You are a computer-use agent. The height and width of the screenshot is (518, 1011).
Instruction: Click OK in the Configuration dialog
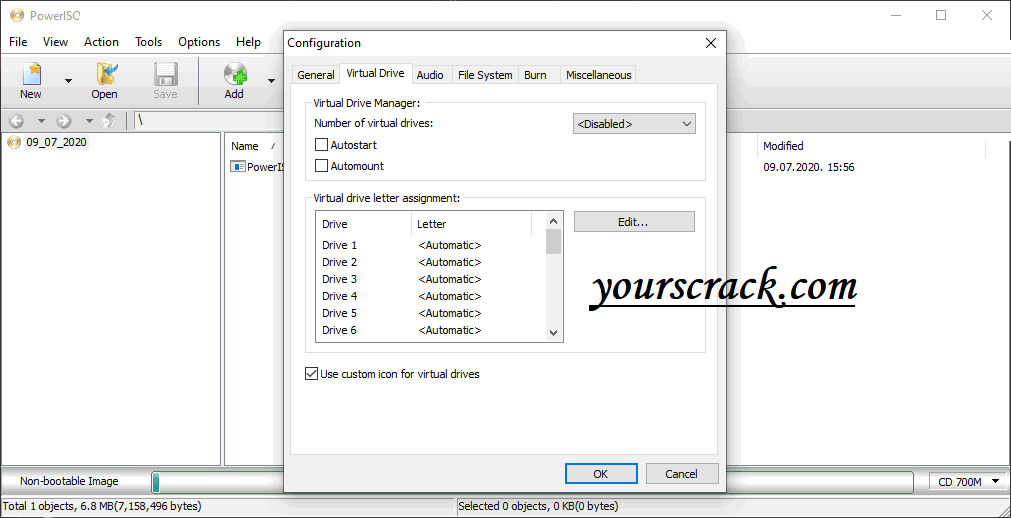tap(601, 473)
